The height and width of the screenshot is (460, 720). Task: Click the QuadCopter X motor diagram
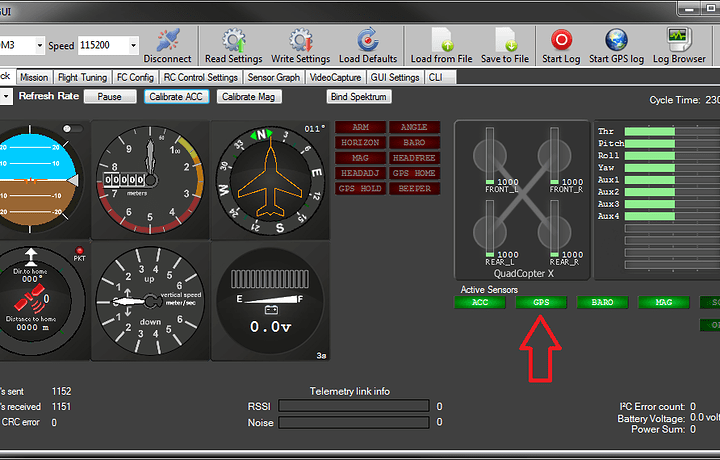[x=522, y=200]
